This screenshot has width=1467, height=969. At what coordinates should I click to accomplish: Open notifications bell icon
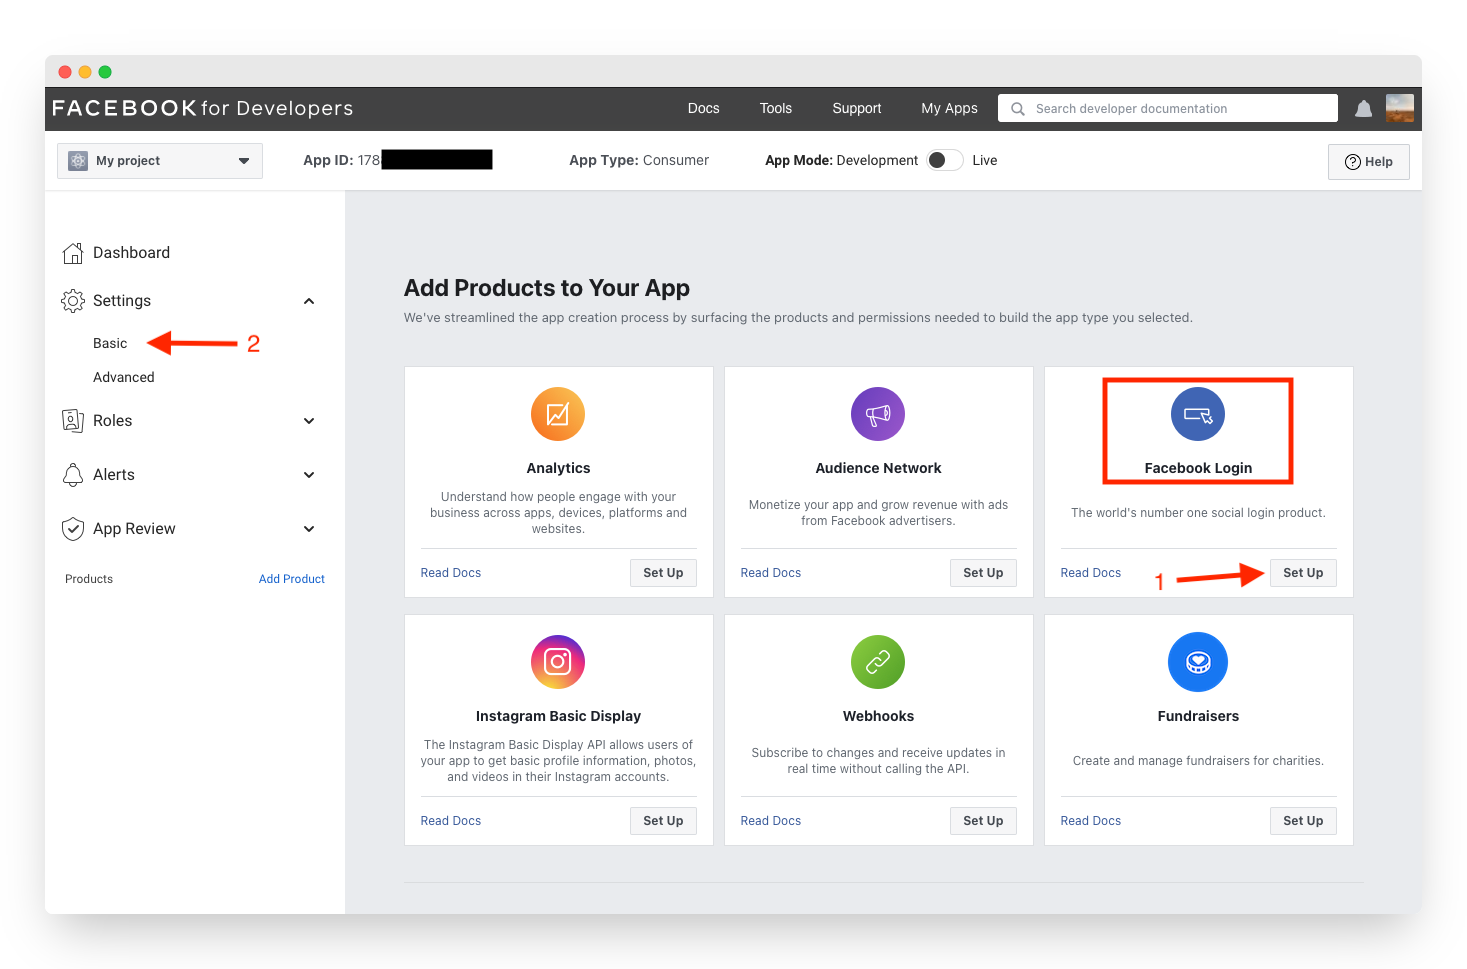pos(1363,109)
